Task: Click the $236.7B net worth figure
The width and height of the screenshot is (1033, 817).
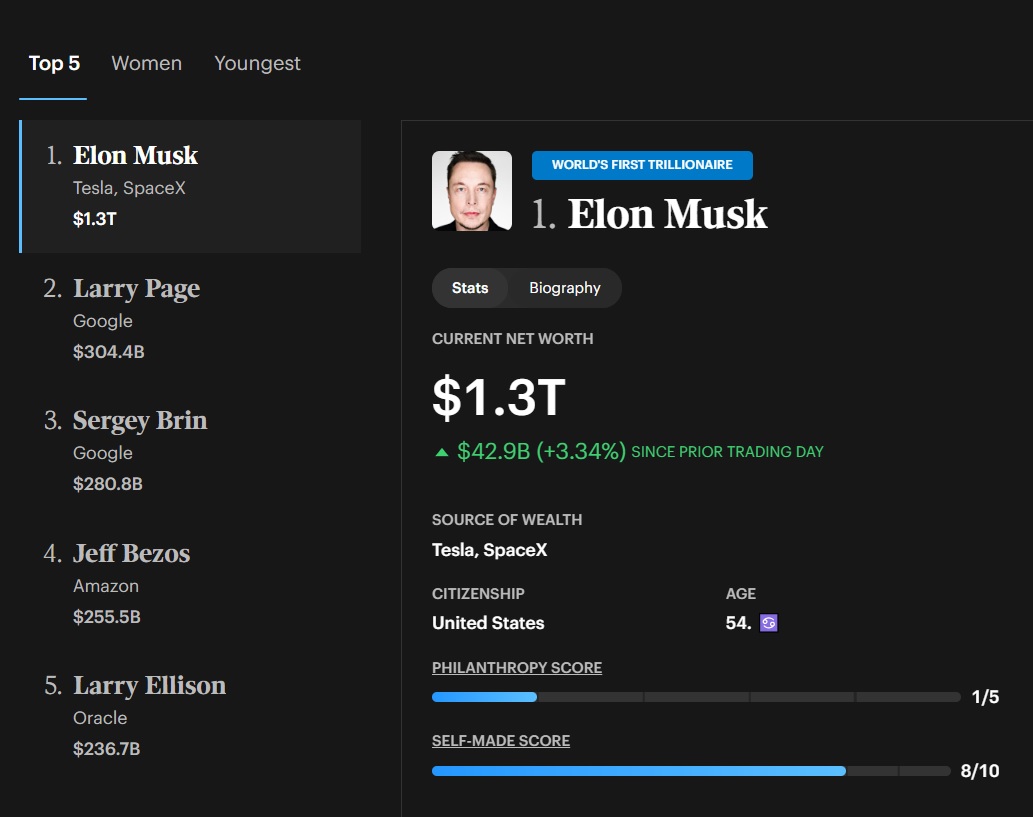Action: [107, 748]
